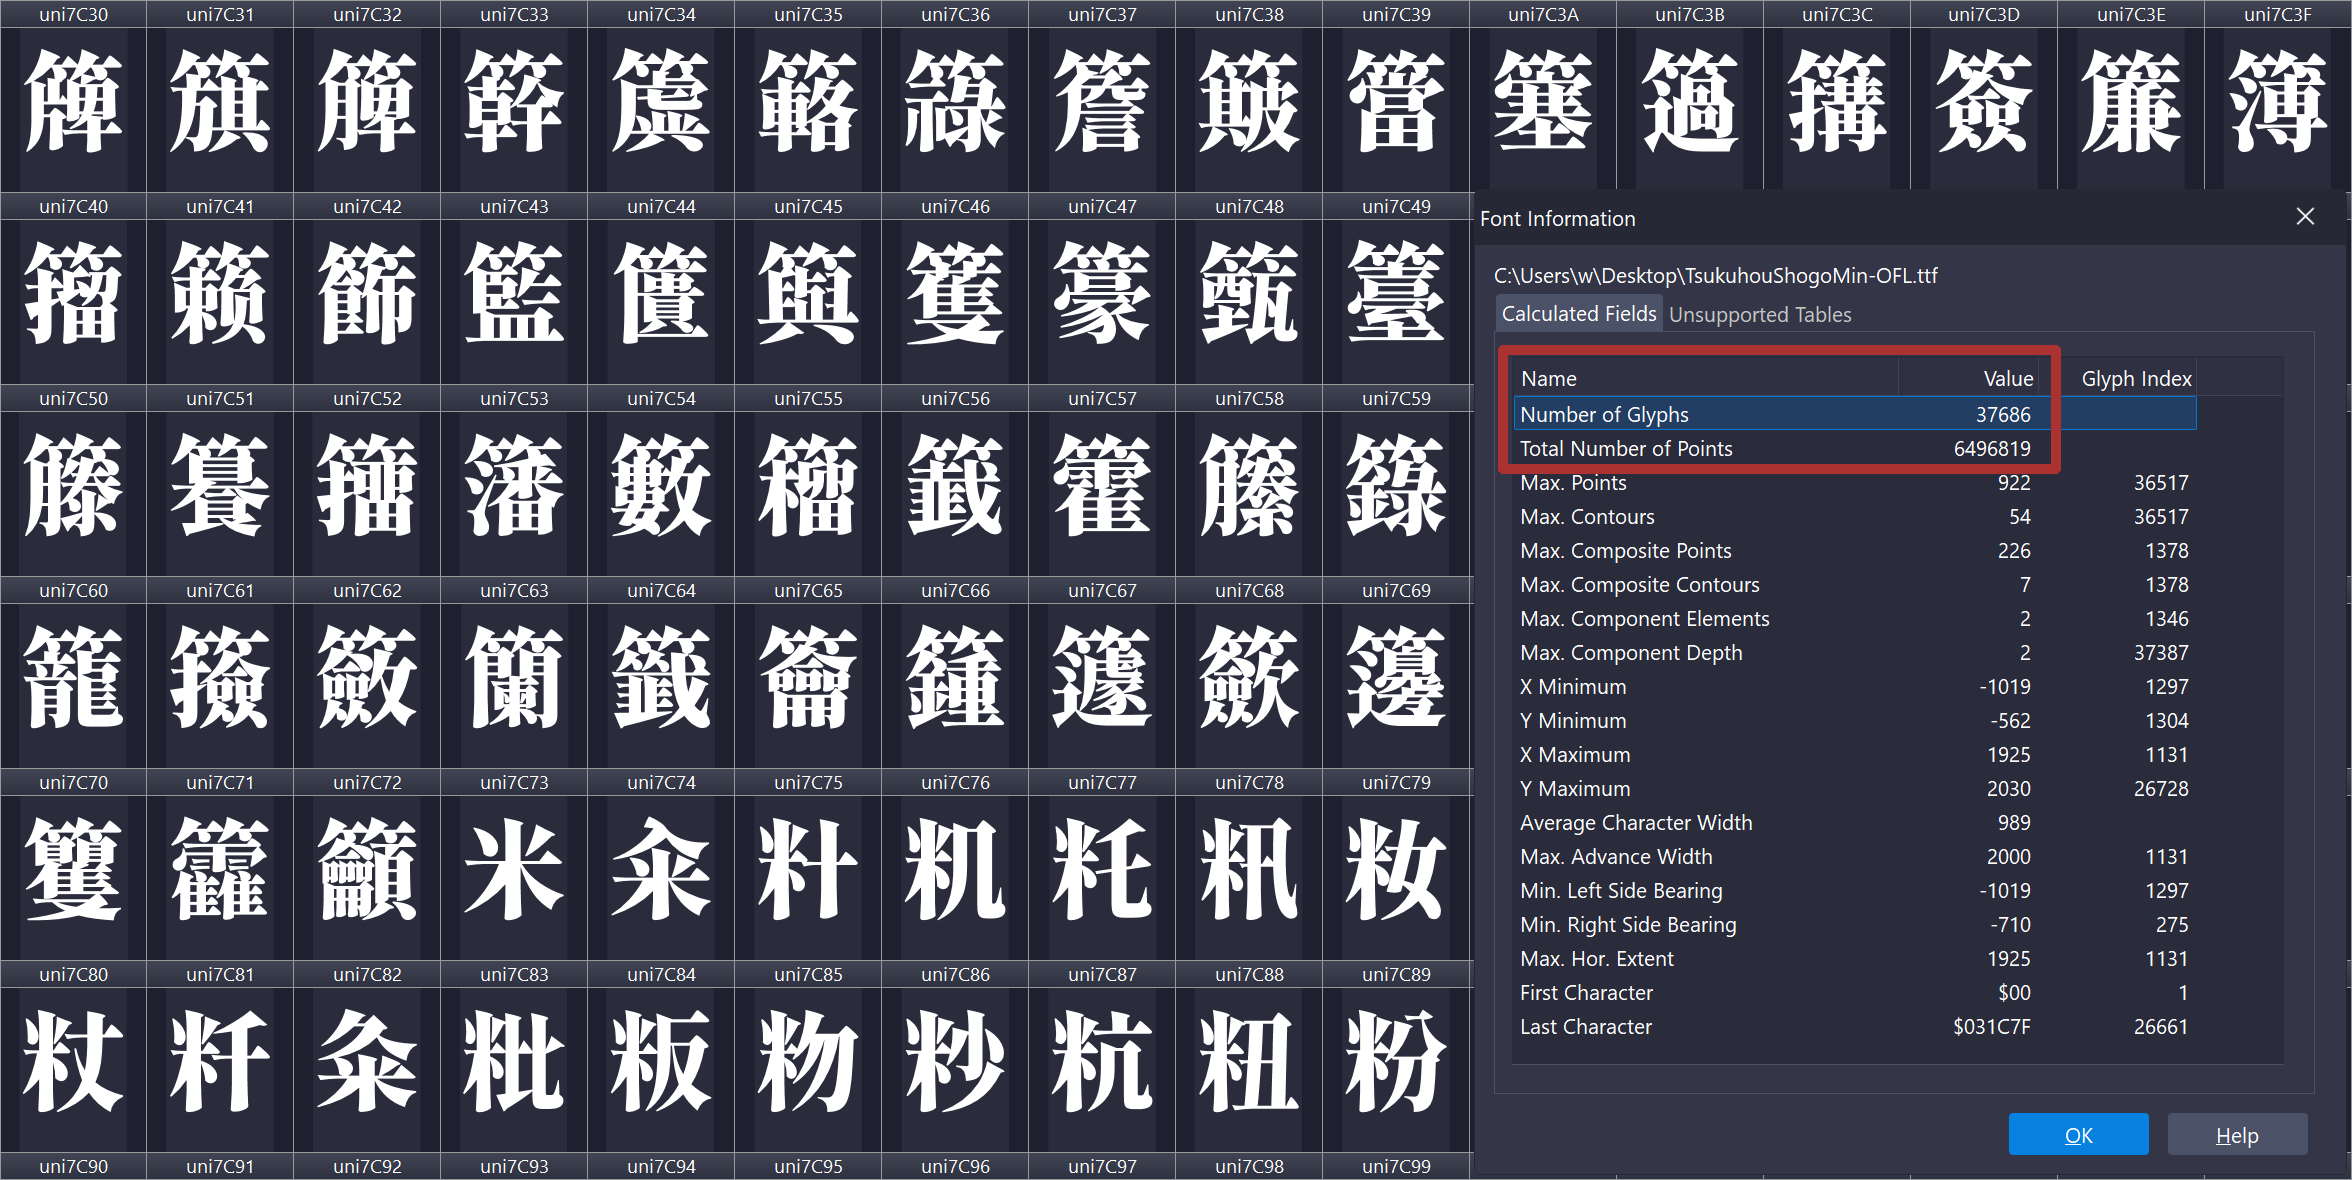Viewport: 2352px width, 1180px height.
Task: Select glyph cell uni7C49
Action: click(x=1396, y=288)
